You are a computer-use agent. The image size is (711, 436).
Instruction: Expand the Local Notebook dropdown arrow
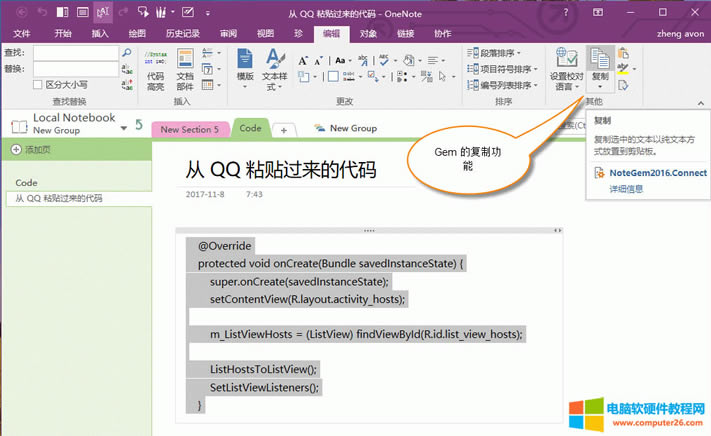coord(123,128)
